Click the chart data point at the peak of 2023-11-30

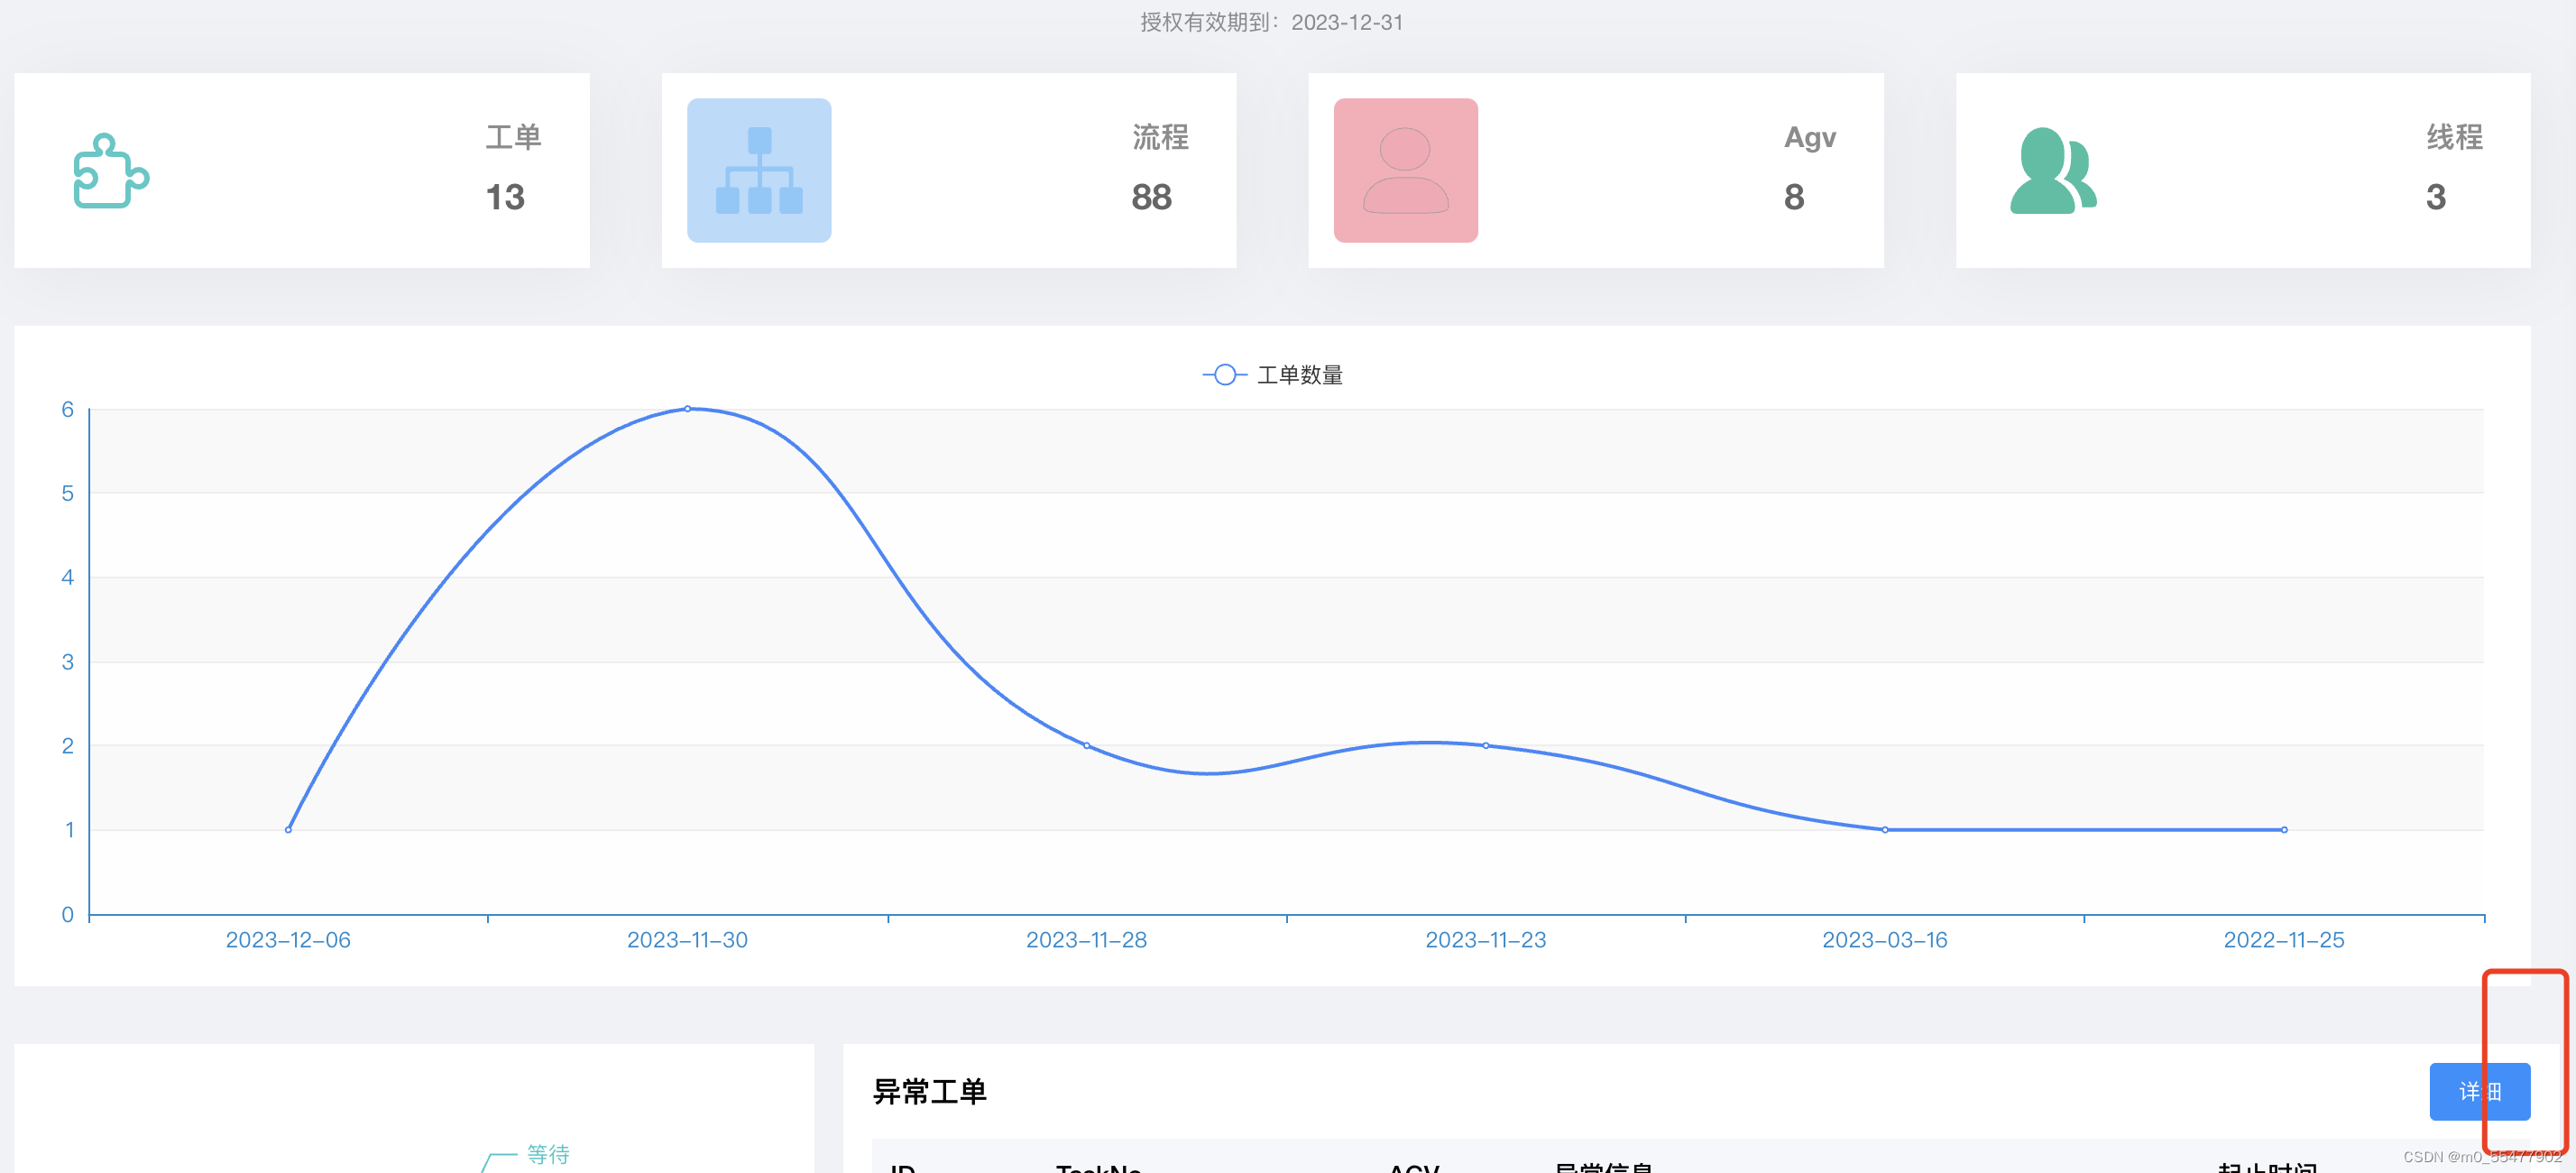point(687,408)
